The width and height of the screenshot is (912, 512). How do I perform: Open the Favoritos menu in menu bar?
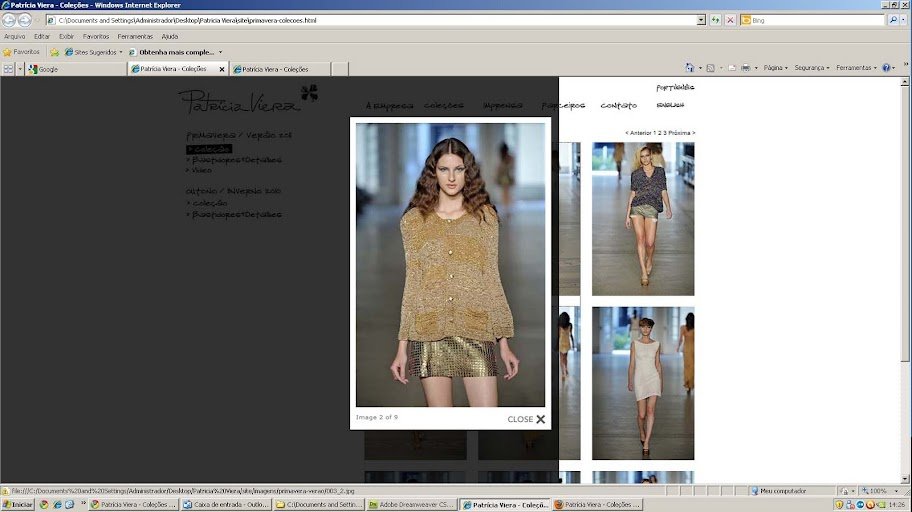pos(96,36)
